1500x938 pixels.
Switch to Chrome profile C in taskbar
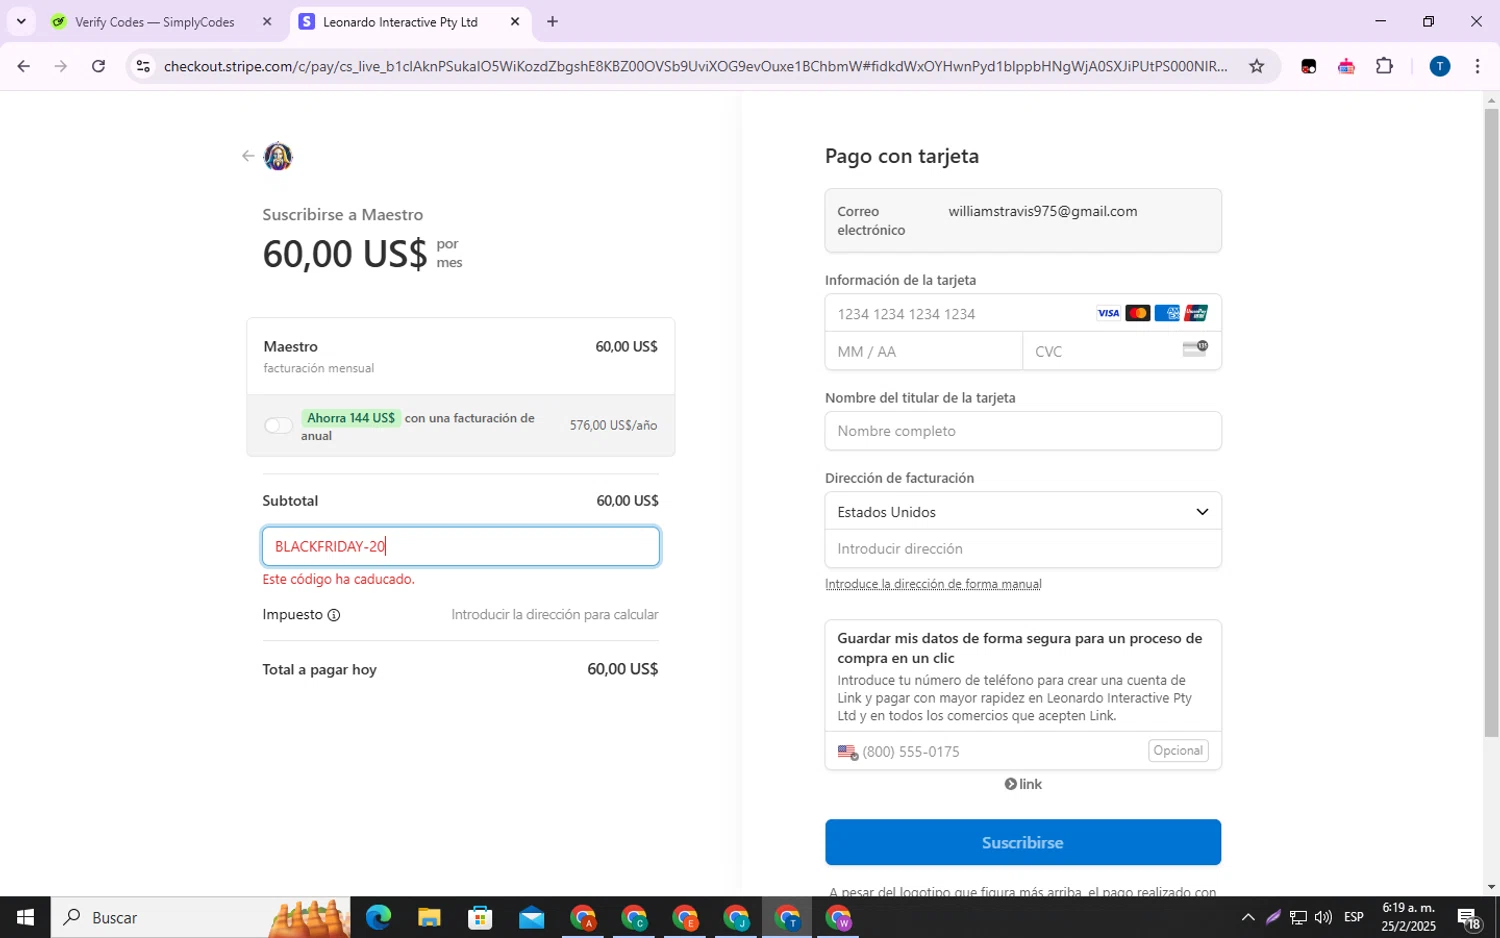point(634,917)
